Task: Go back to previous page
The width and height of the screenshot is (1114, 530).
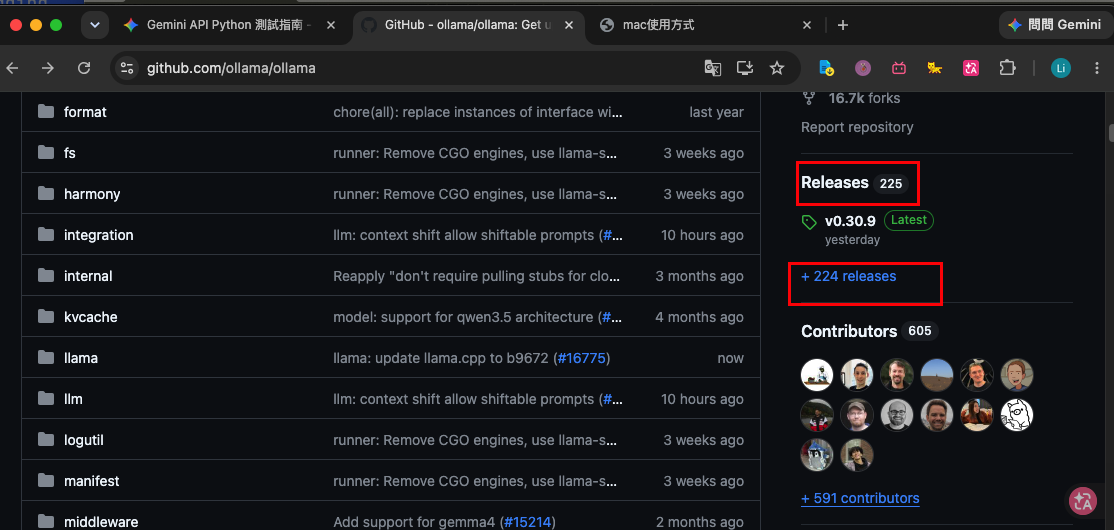Action: [x=12, y=68]
